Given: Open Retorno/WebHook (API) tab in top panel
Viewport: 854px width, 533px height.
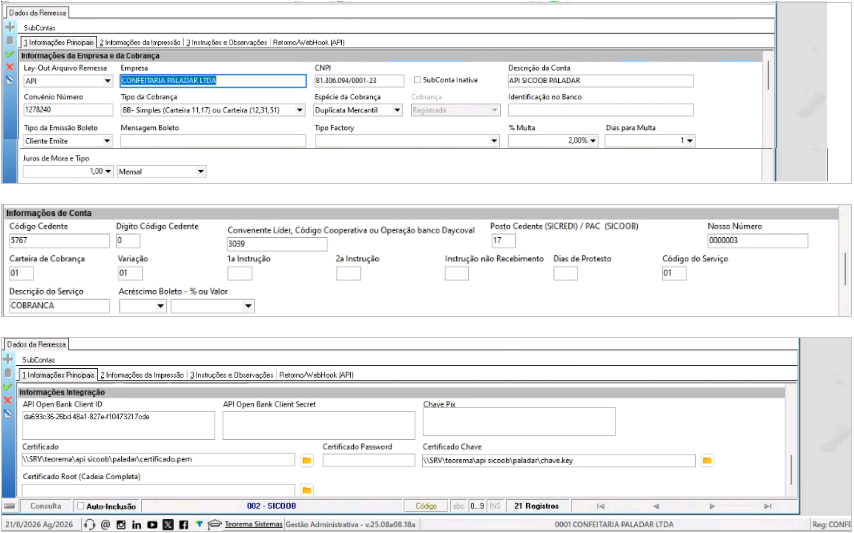Looking at the screenshot, I should coord(308,42).
